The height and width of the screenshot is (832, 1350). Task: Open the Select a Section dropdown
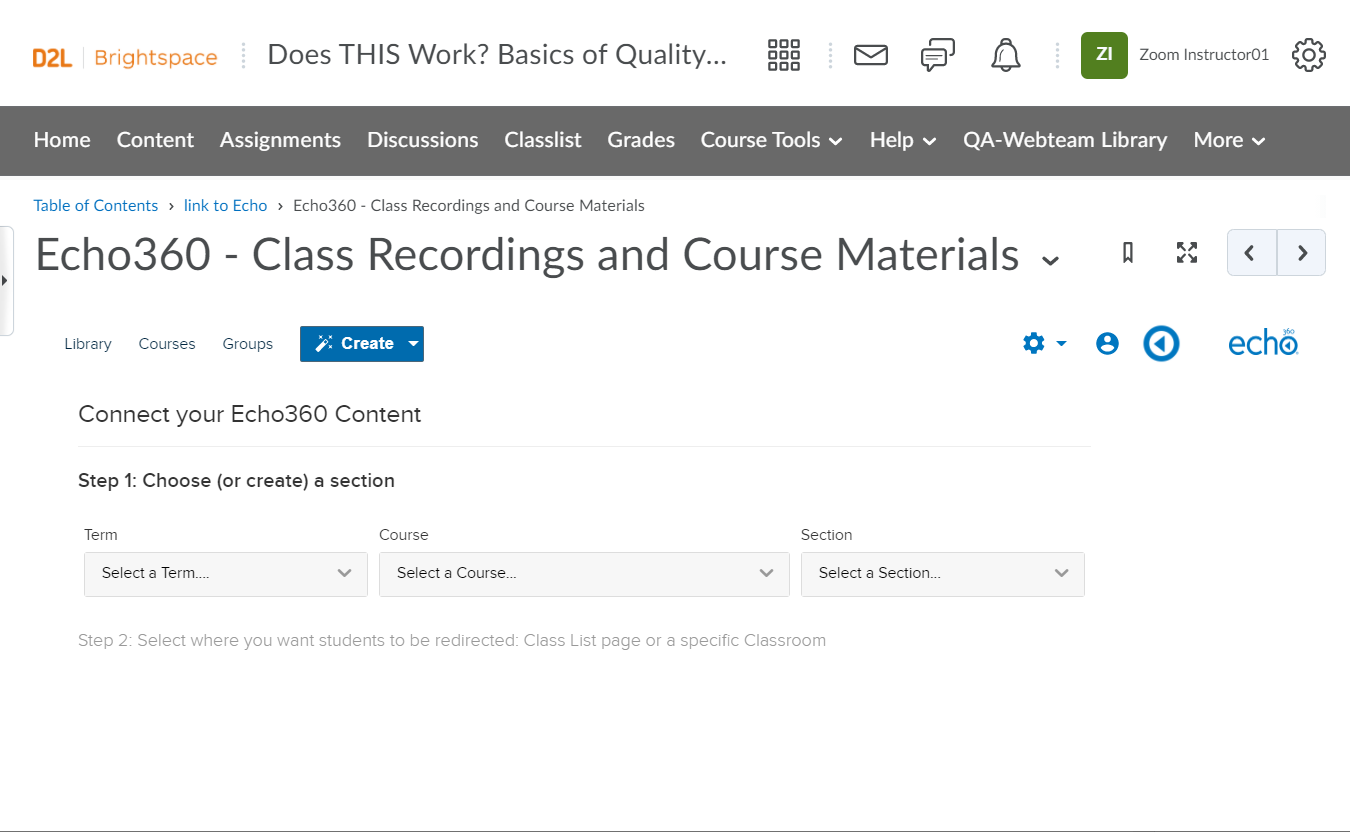(x=943, y=574)
